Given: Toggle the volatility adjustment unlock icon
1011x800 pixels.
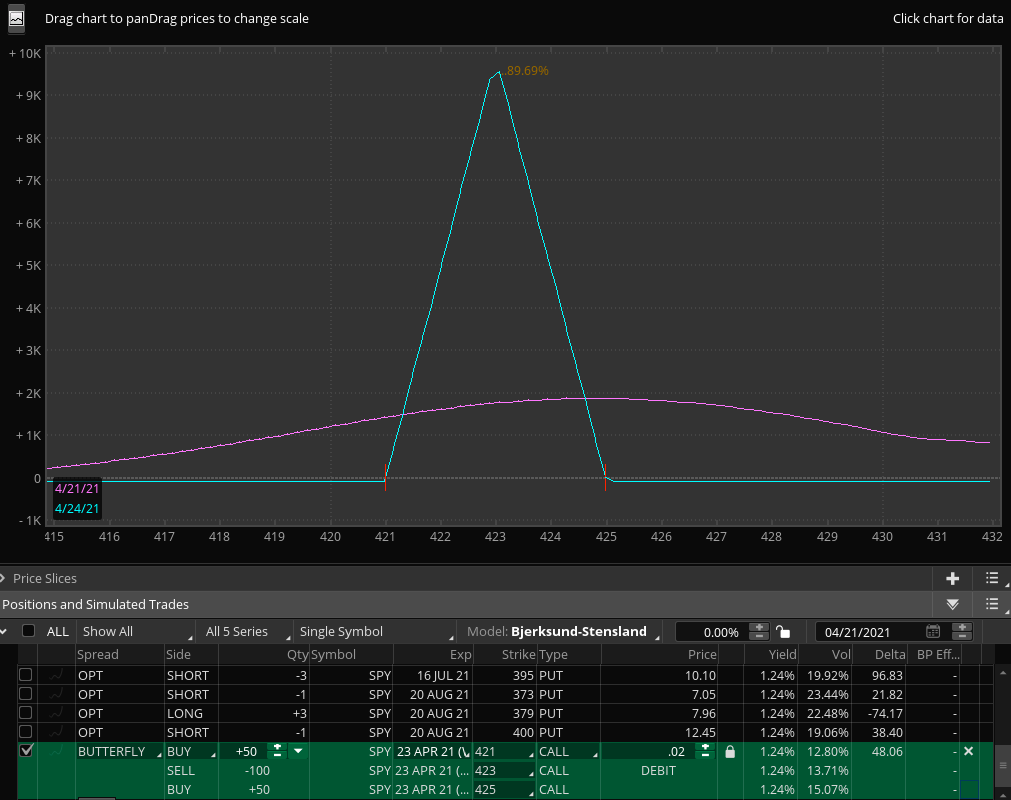Looking at the screenshot, I should 783,632.
